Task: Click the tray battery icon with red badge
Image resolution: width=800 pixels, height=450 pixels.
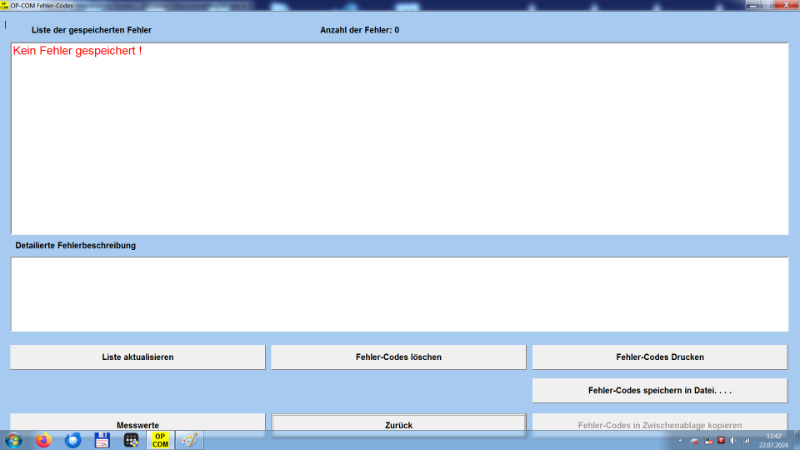Action: pos(709,441)
